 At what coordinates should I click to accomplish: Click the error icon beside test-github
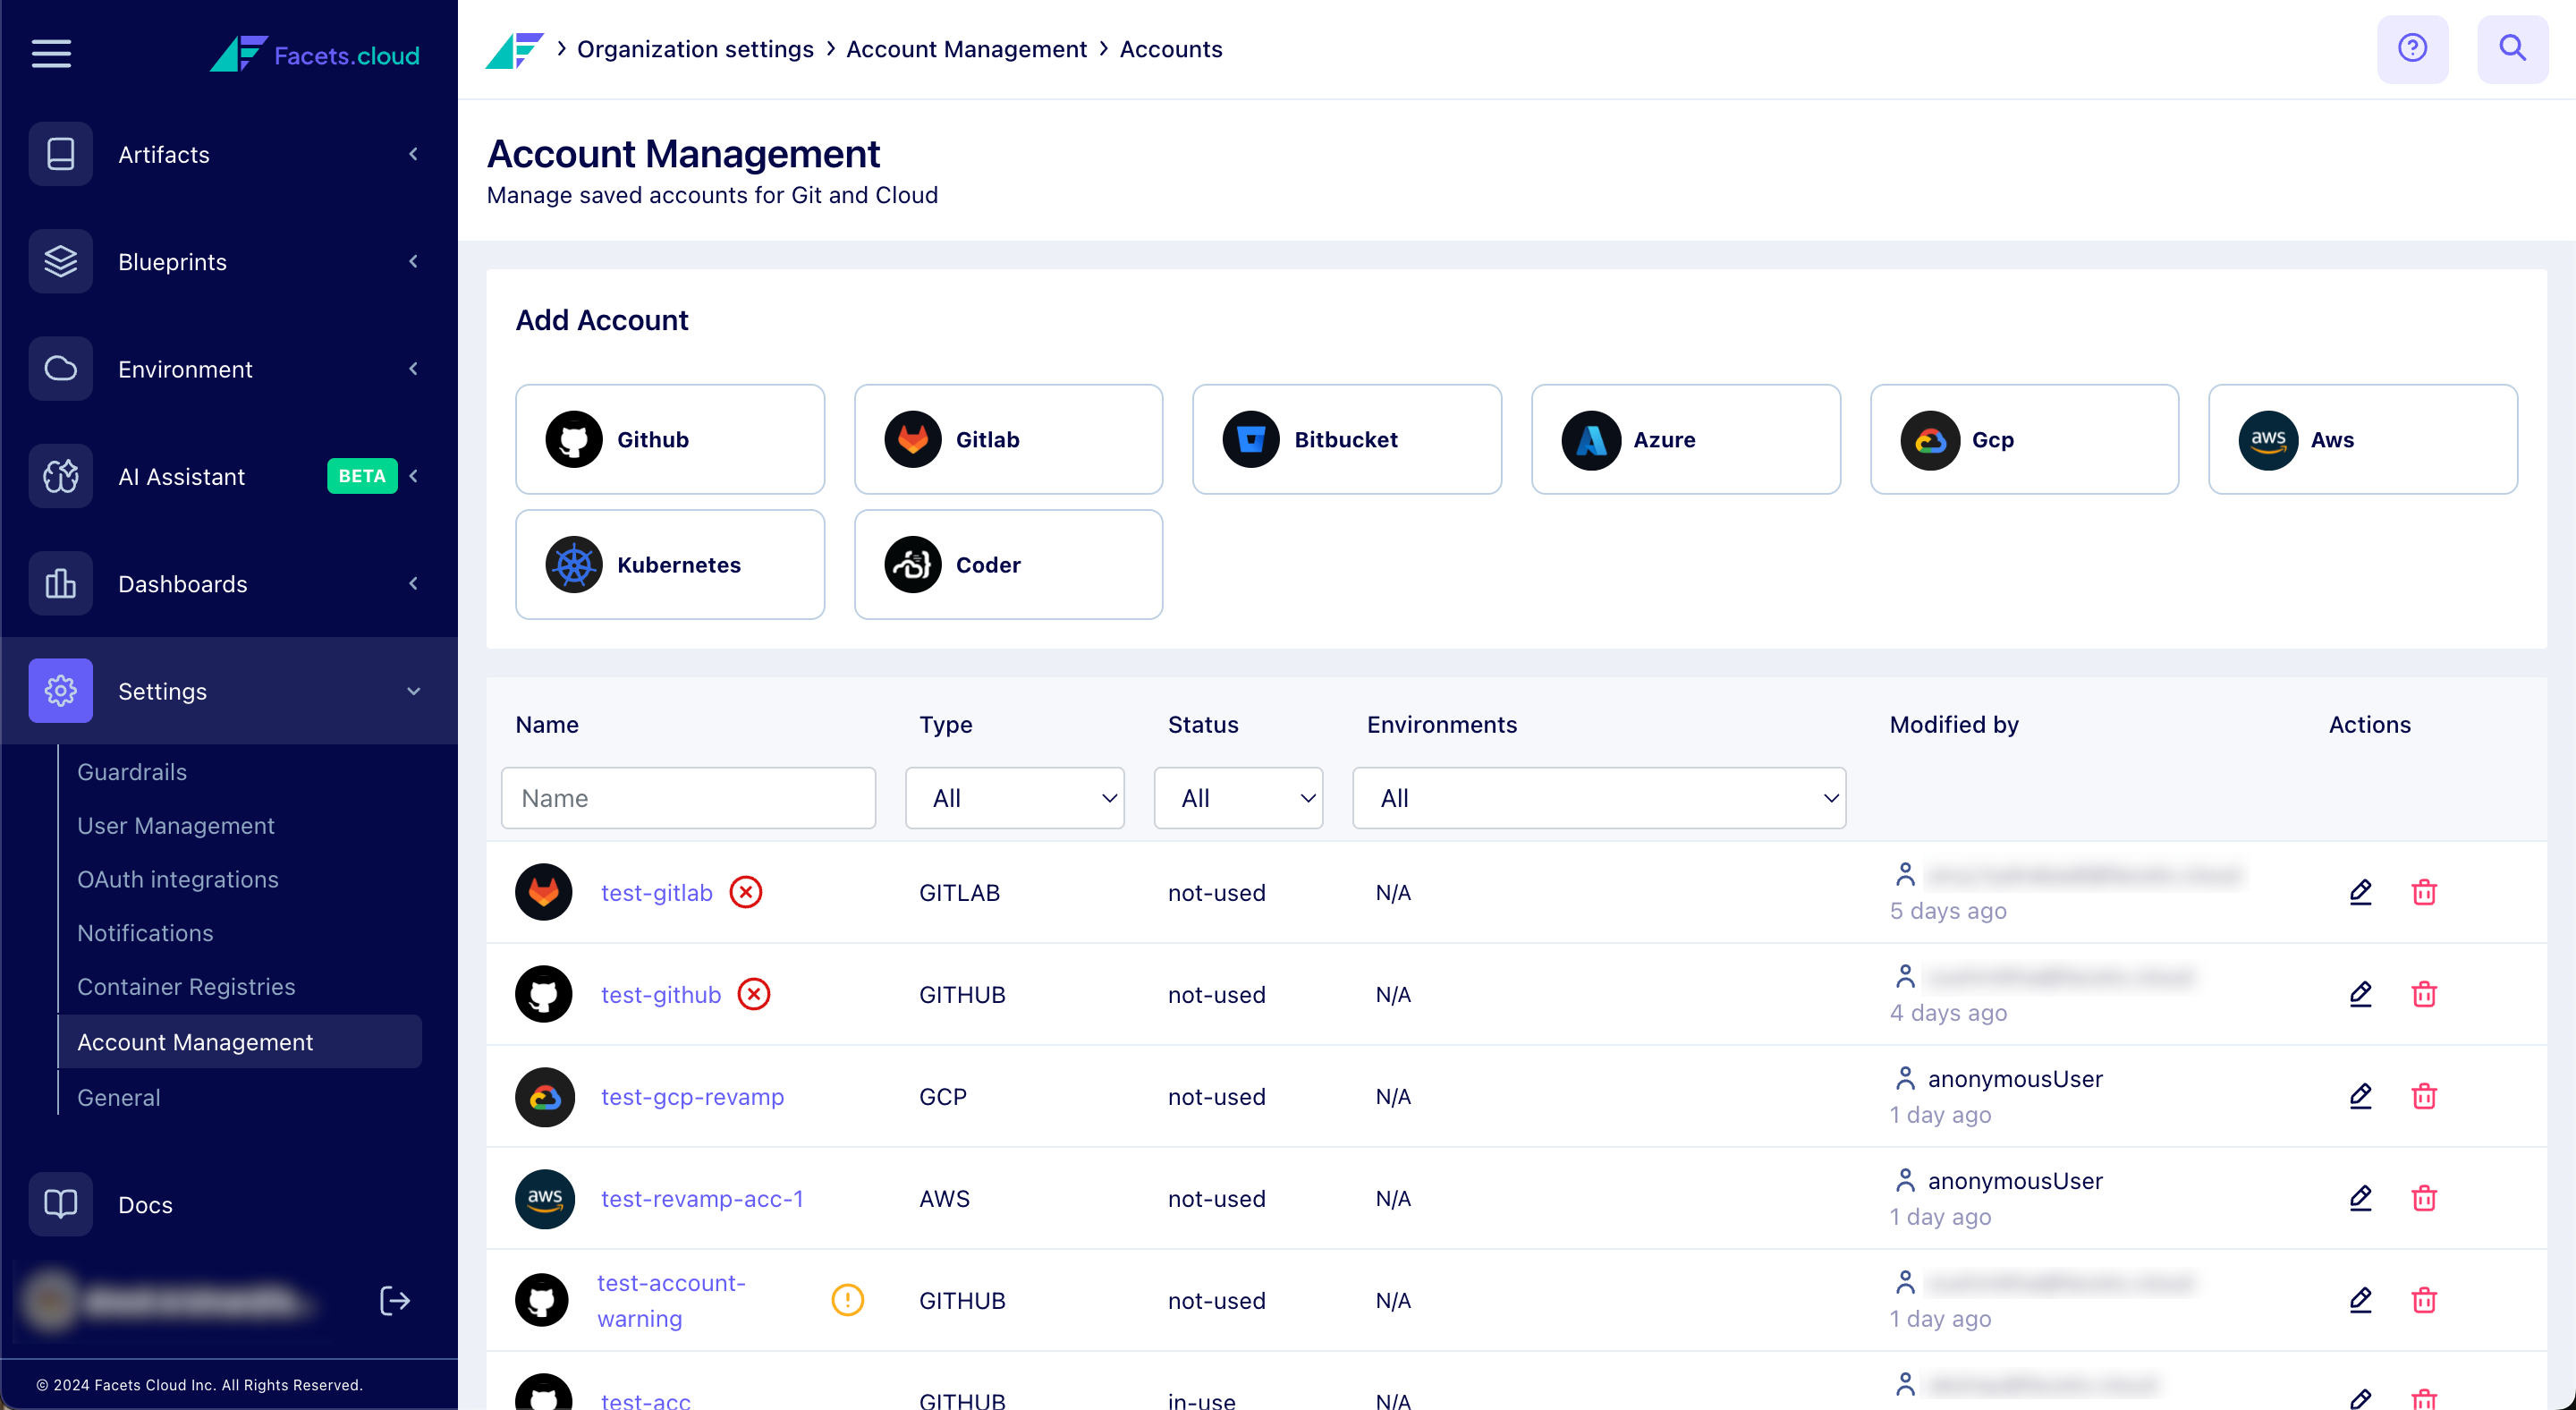(754, 994)
